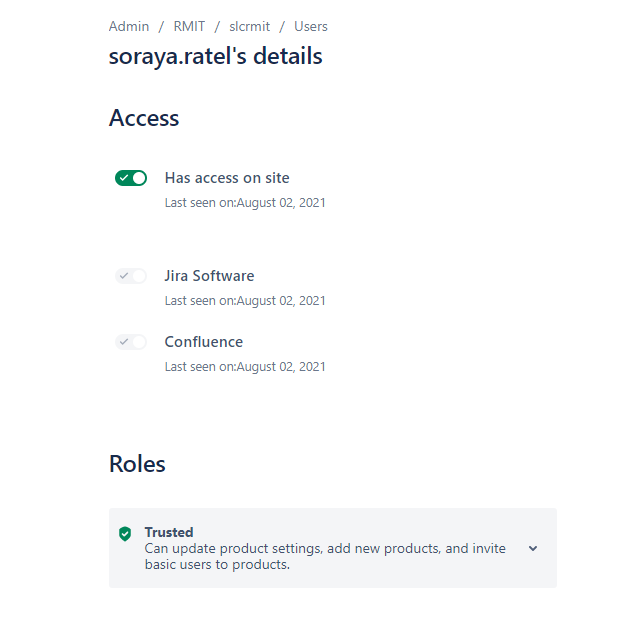Turn off the Has access on site toggle
Image resolution: width=631 pixels, height=630 pixels.
[x=131, y=178]
